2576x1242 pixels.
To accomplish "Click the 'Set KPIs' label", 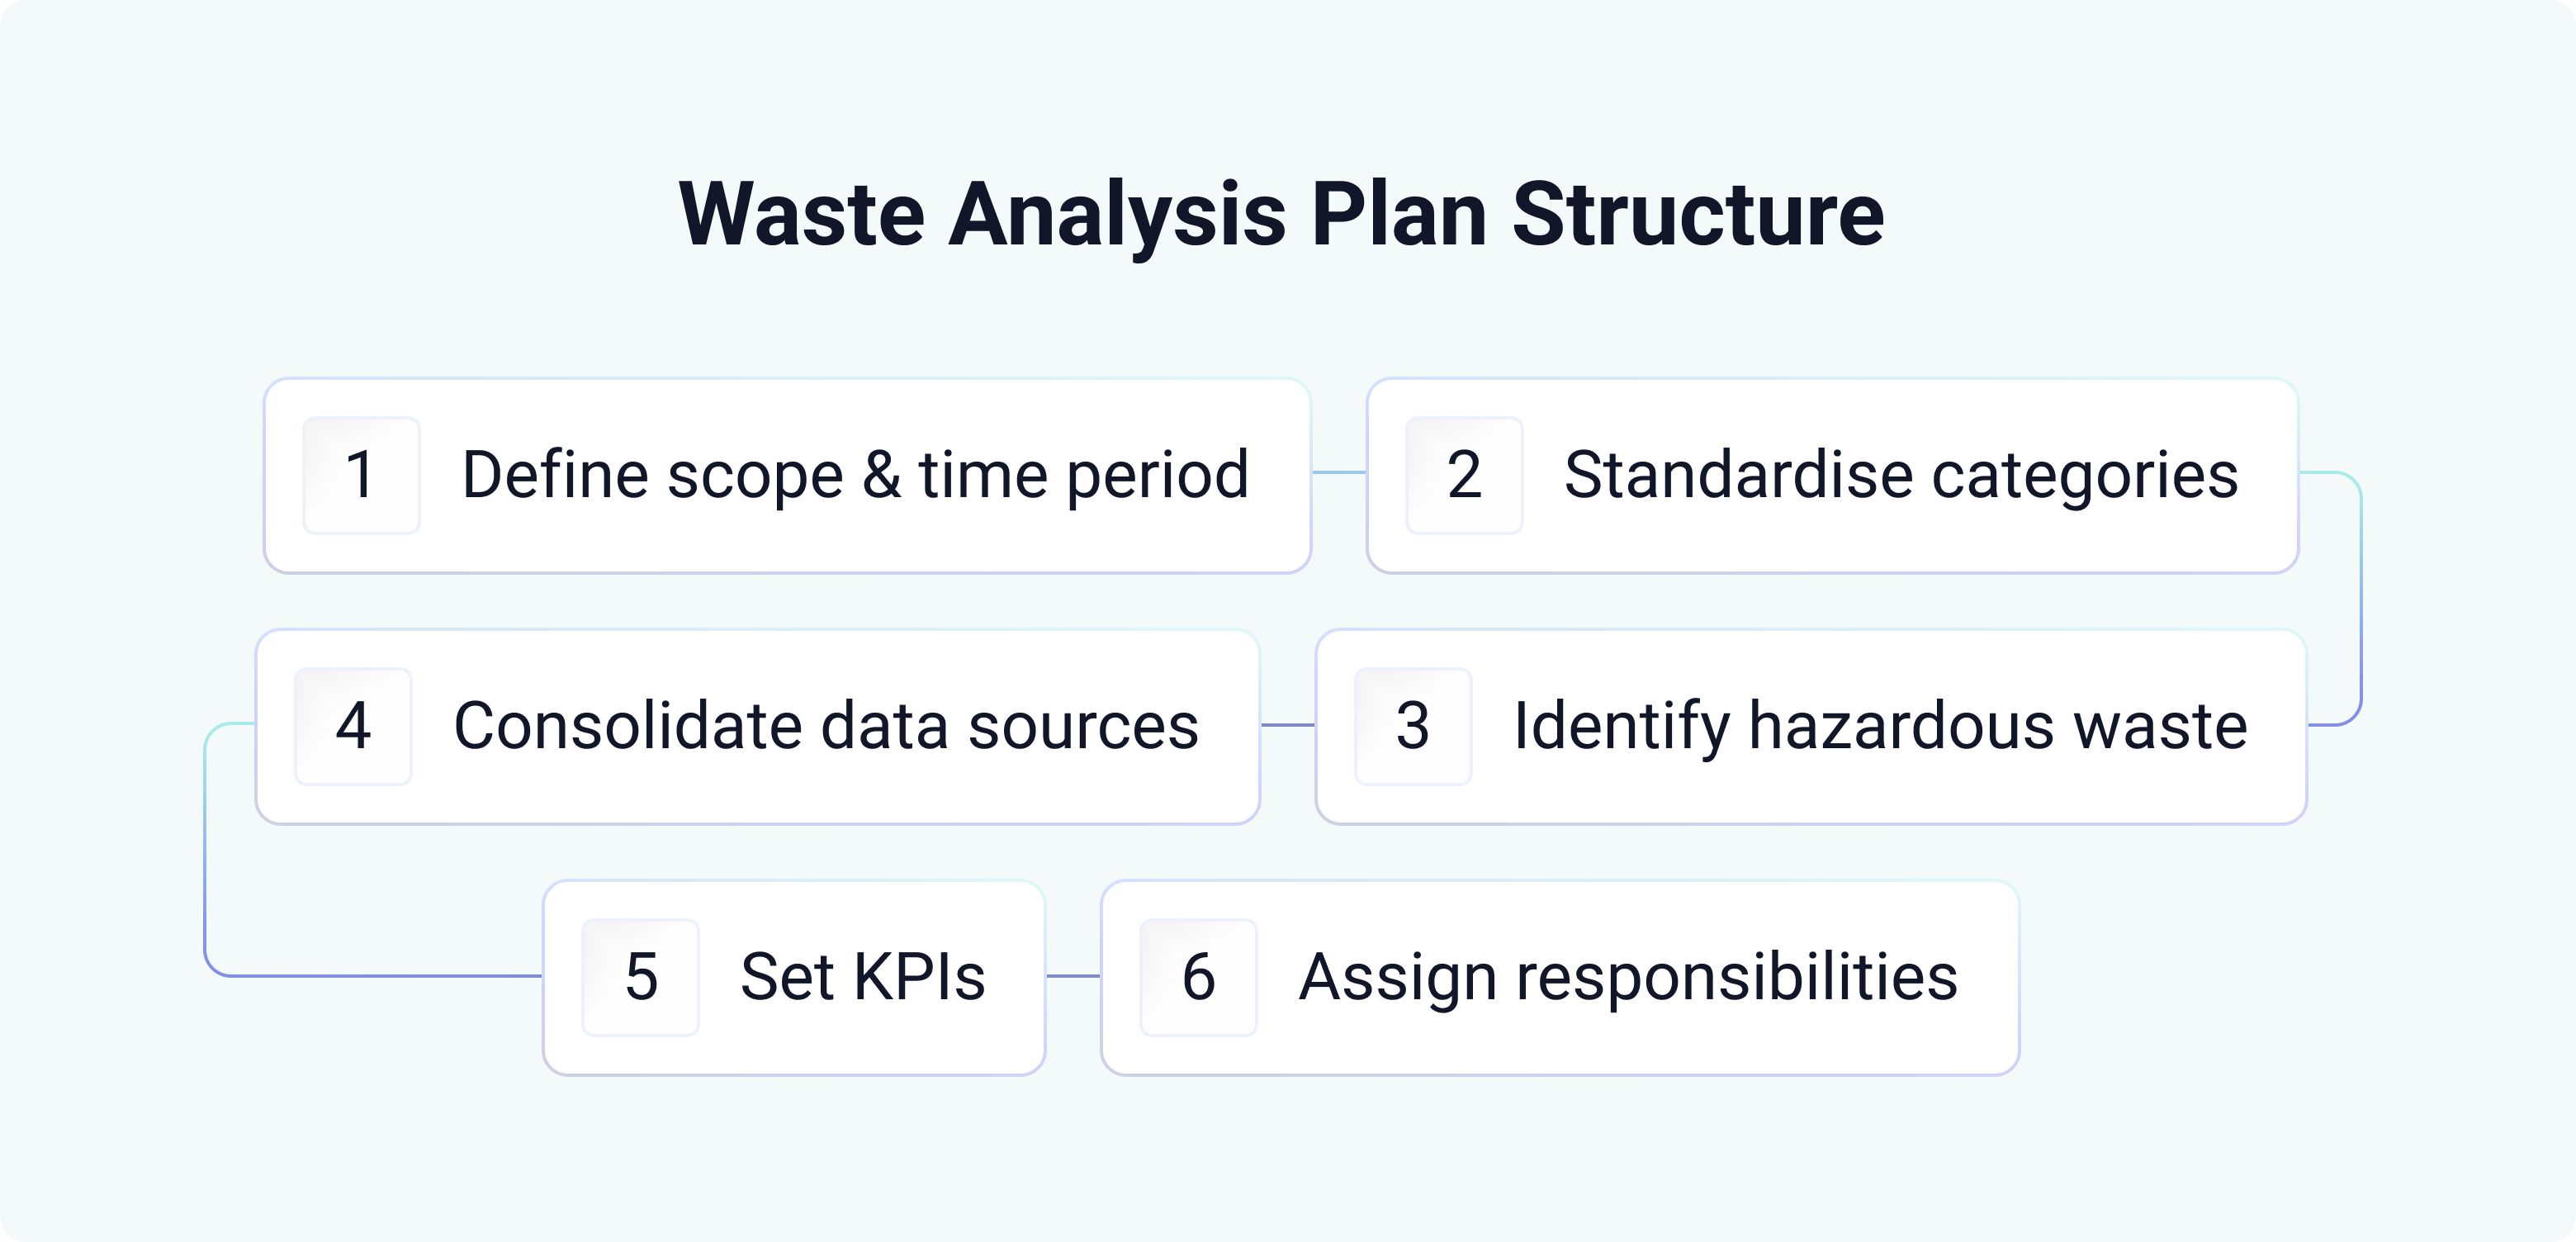I will pyautogui.click(x=862, y=977).
